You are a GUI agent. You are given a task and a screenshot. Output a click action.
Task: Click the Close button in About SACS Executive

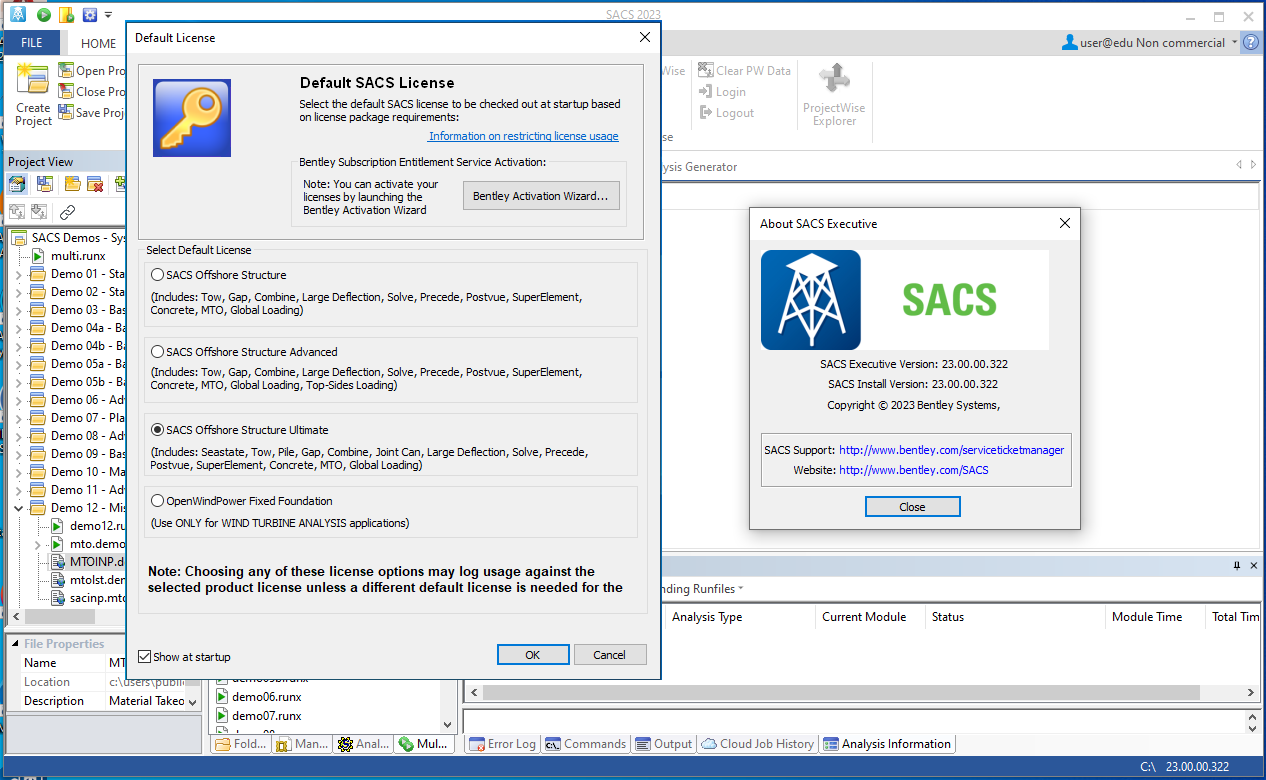(x=912, y=507)
